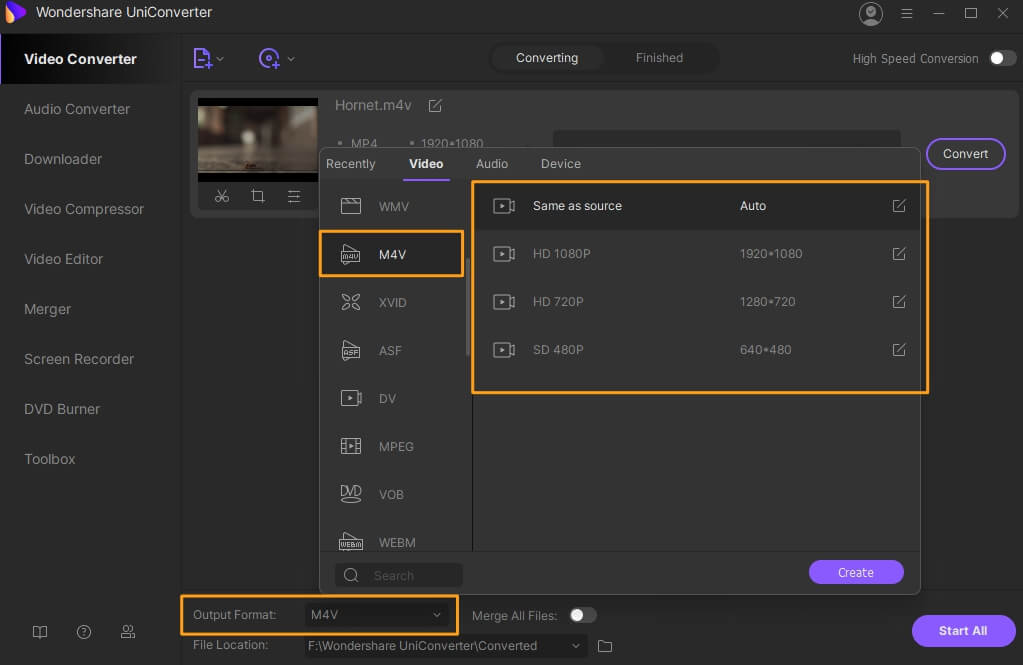
Task: Select the Same as source preset row
Action: [697, 206]
